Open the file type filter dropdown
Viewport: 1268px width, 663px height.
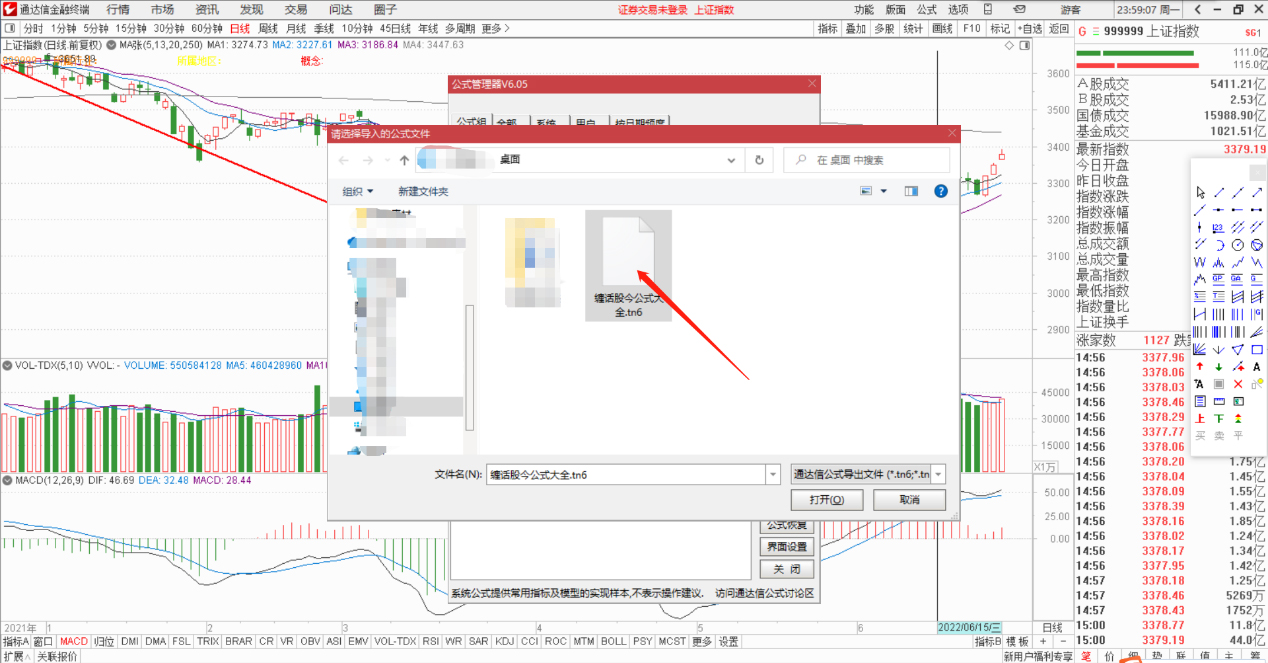(937, 474)
